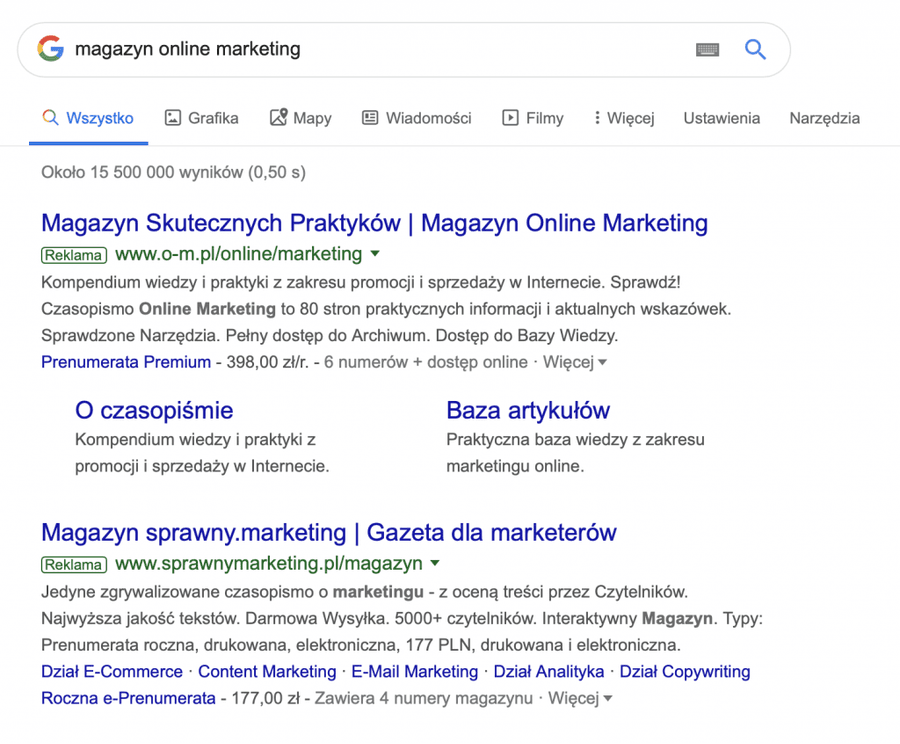The image size is (900, 744).
Task: Click the Więcej three-dot icon
Action: tap(597, 117)
